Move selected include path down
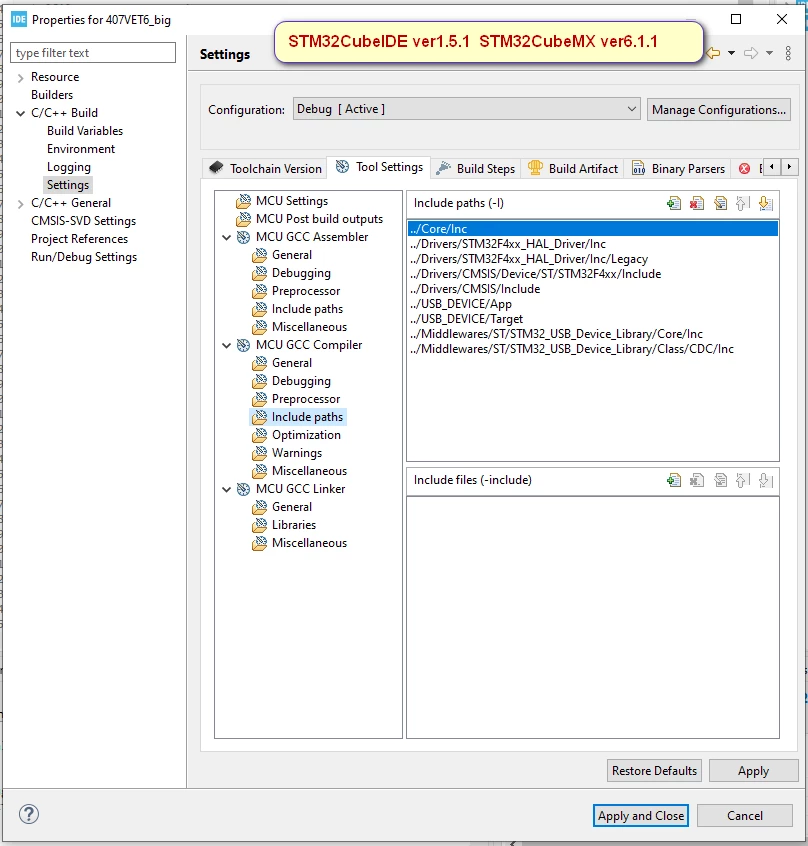 click(765, 203)
